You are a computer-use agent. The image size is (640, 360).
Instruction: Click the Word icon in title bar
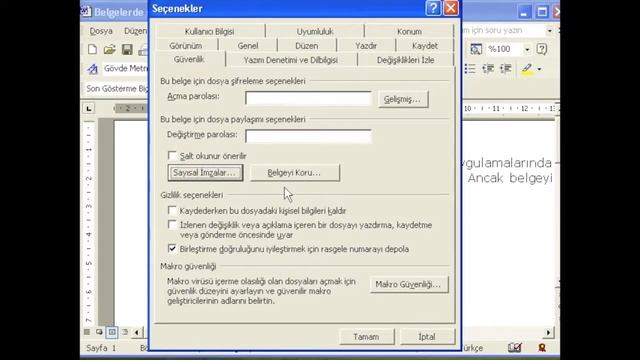pos(86,11)
